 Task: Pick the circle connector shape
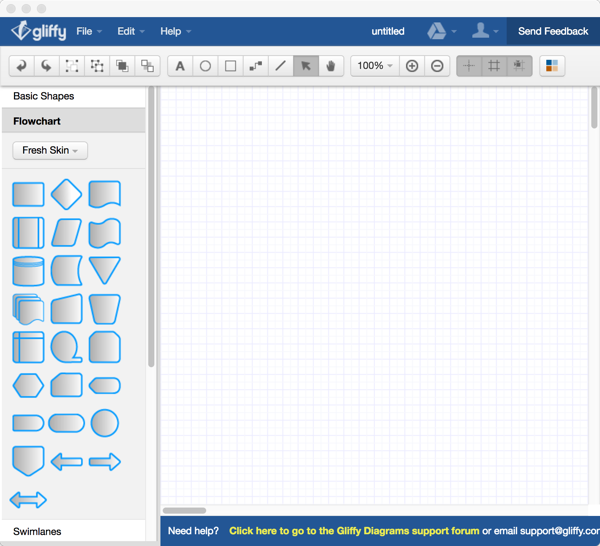(105, 423)
